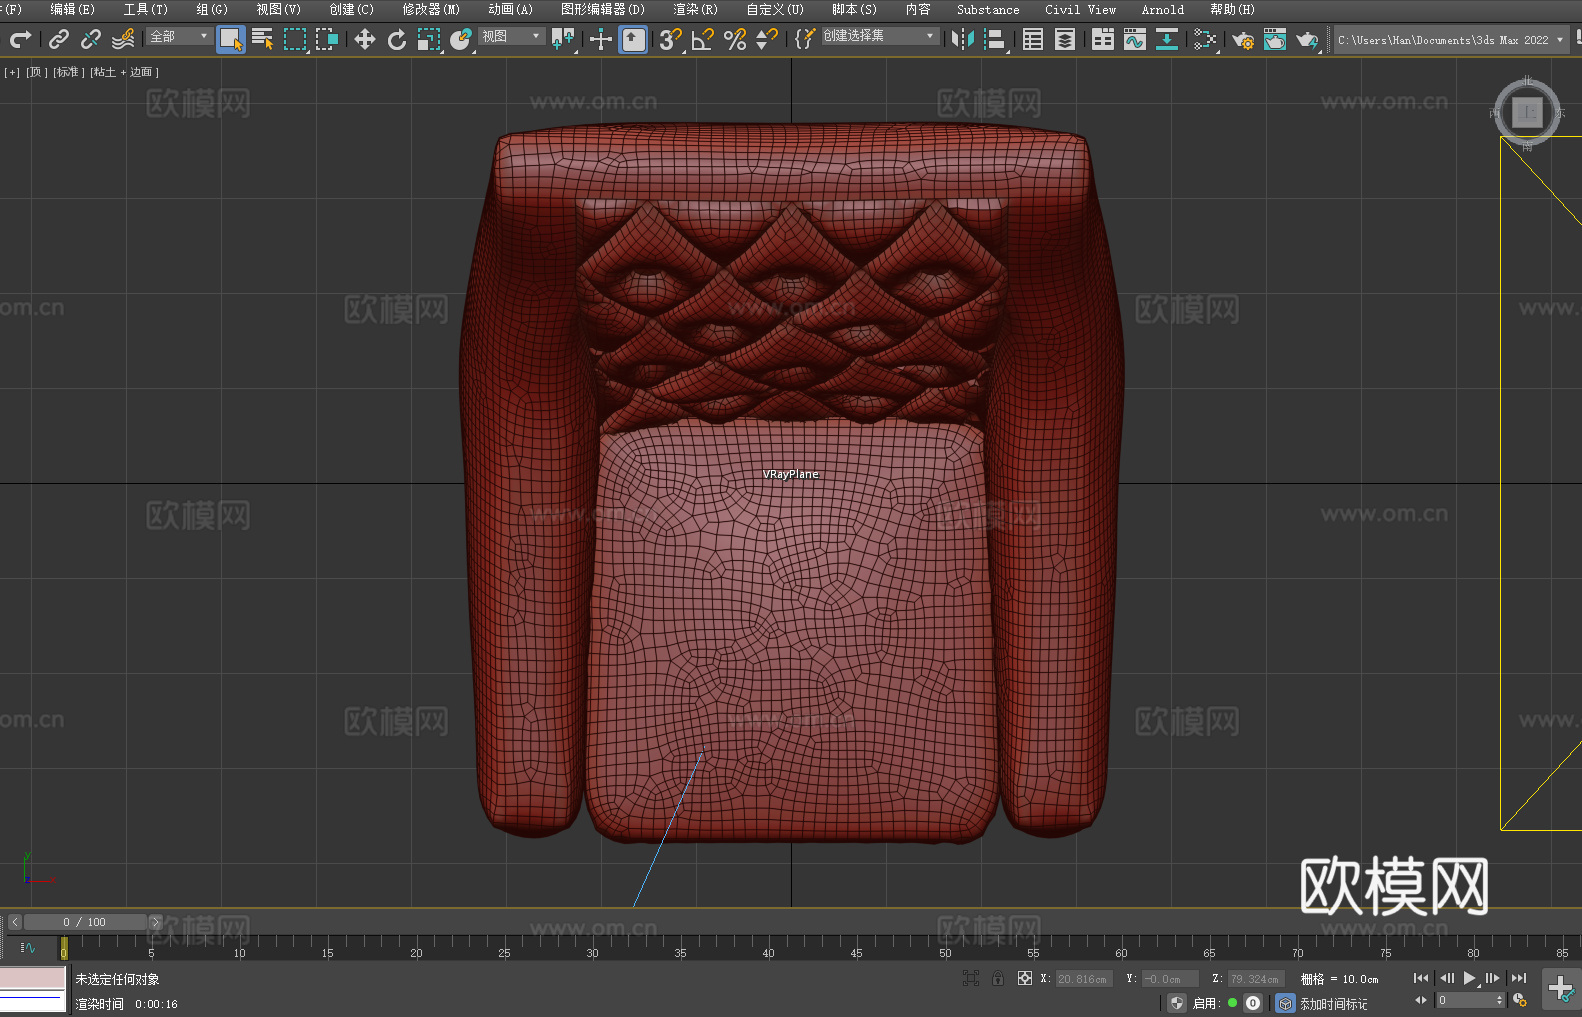Expand the project path dropdown
The image size is (1582, 1017).
[1559, 40]
